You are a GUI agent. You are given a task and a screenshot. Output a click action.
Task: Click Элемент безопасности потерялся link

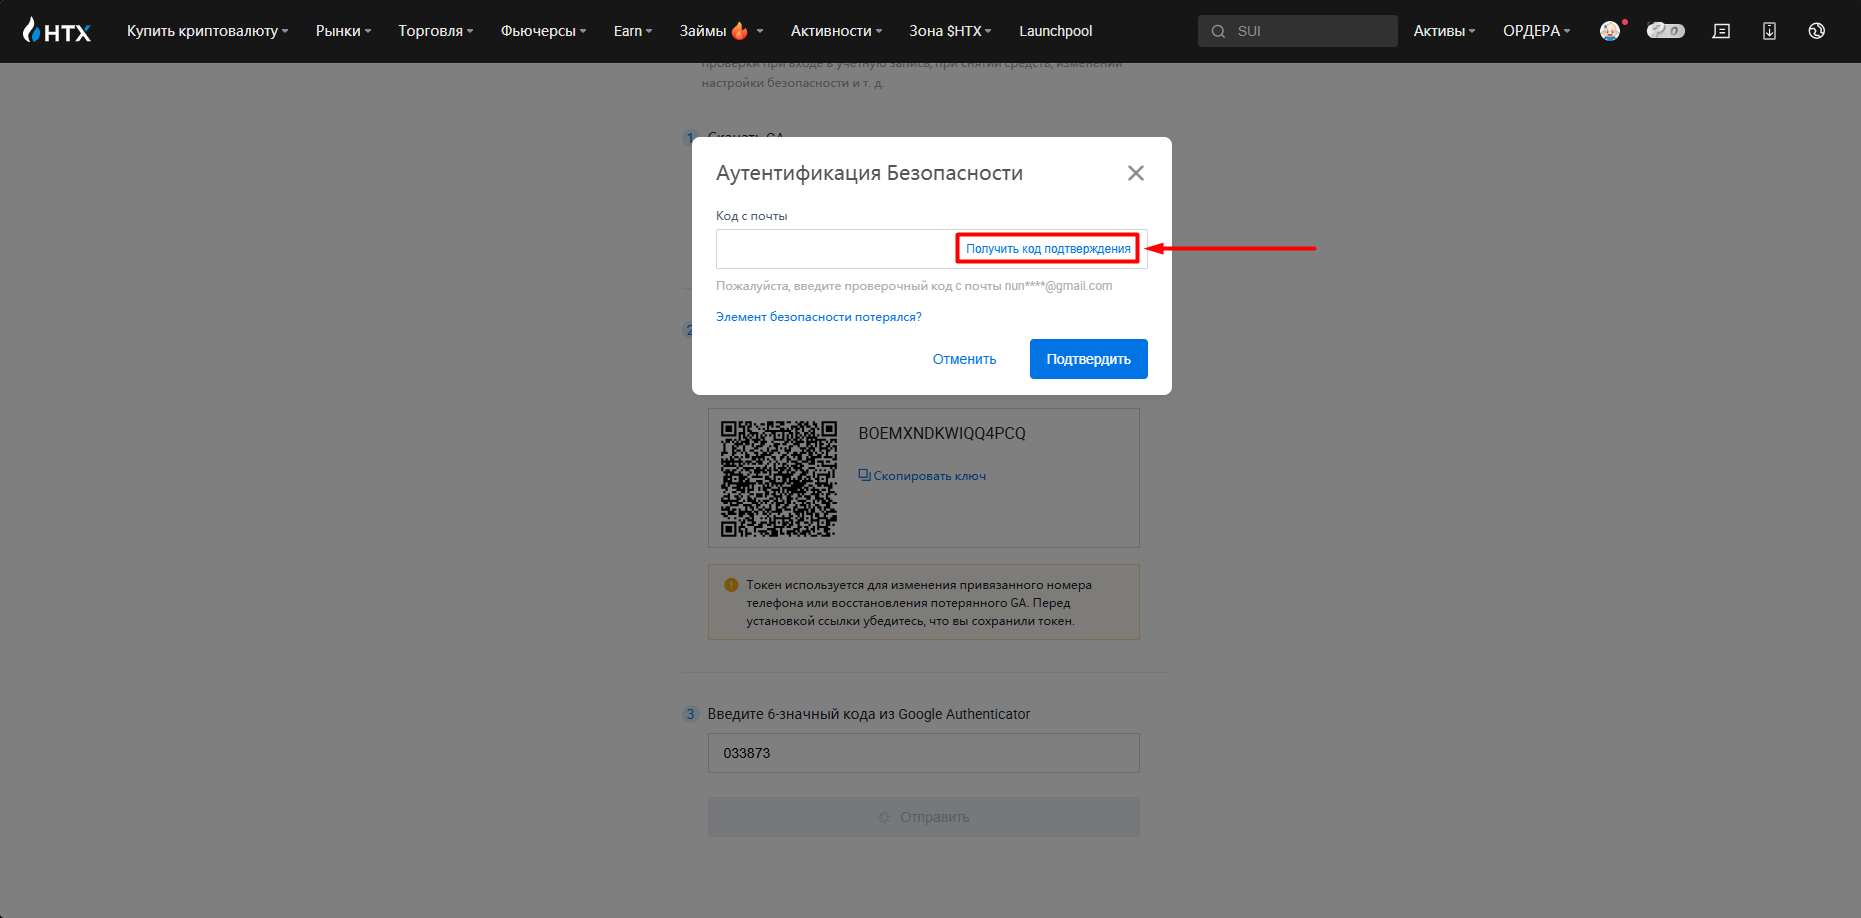818,317
